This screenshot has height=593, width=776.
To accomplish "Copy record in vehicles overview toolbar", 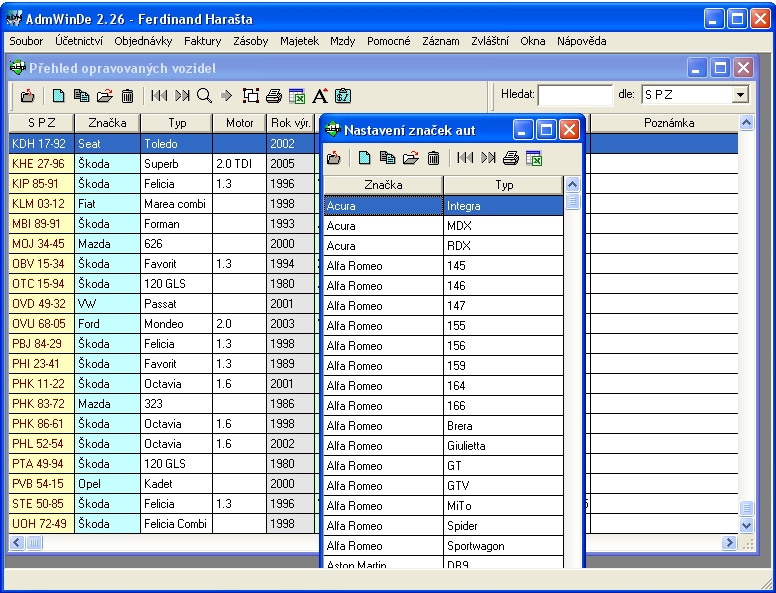I will (x=81, y=96).
